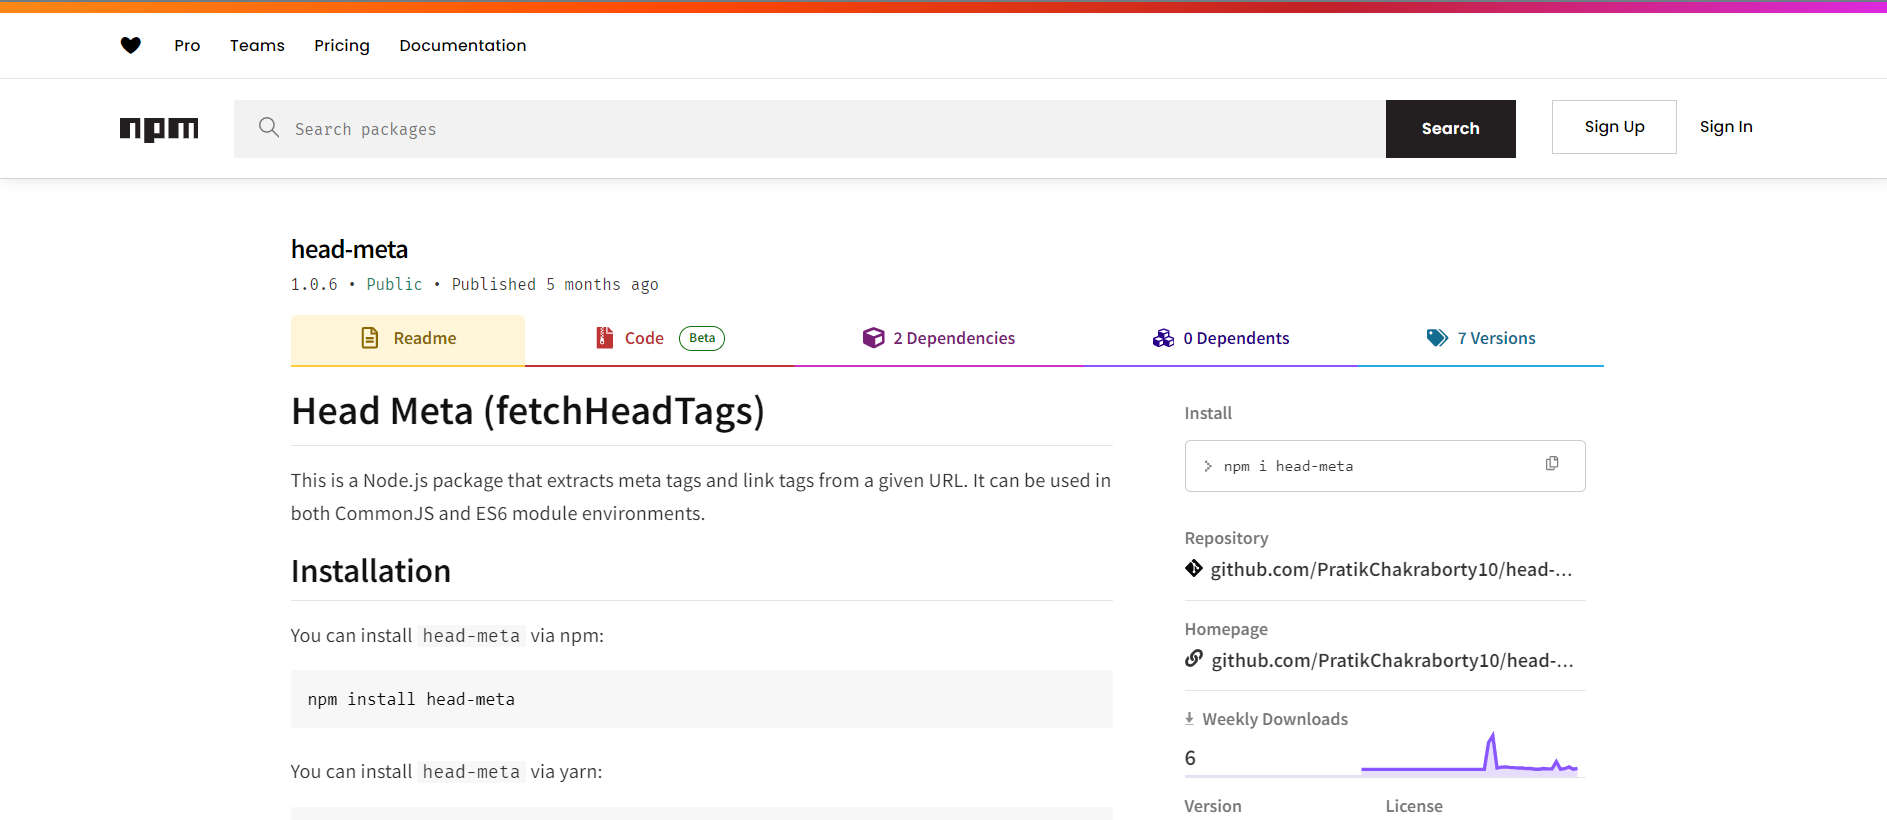Click the Sign Up button
The image size is (1887, 820).
click(1614, 127)
